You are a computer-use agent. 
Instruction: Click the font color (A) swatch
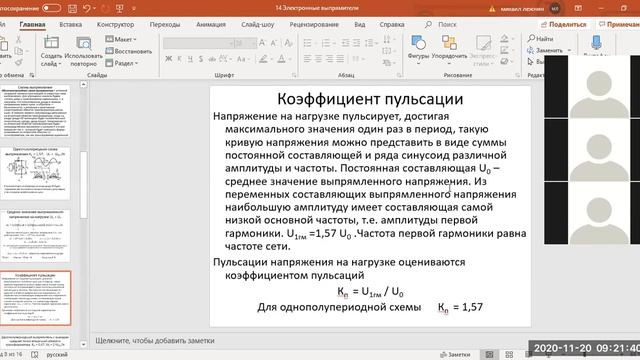281,59
